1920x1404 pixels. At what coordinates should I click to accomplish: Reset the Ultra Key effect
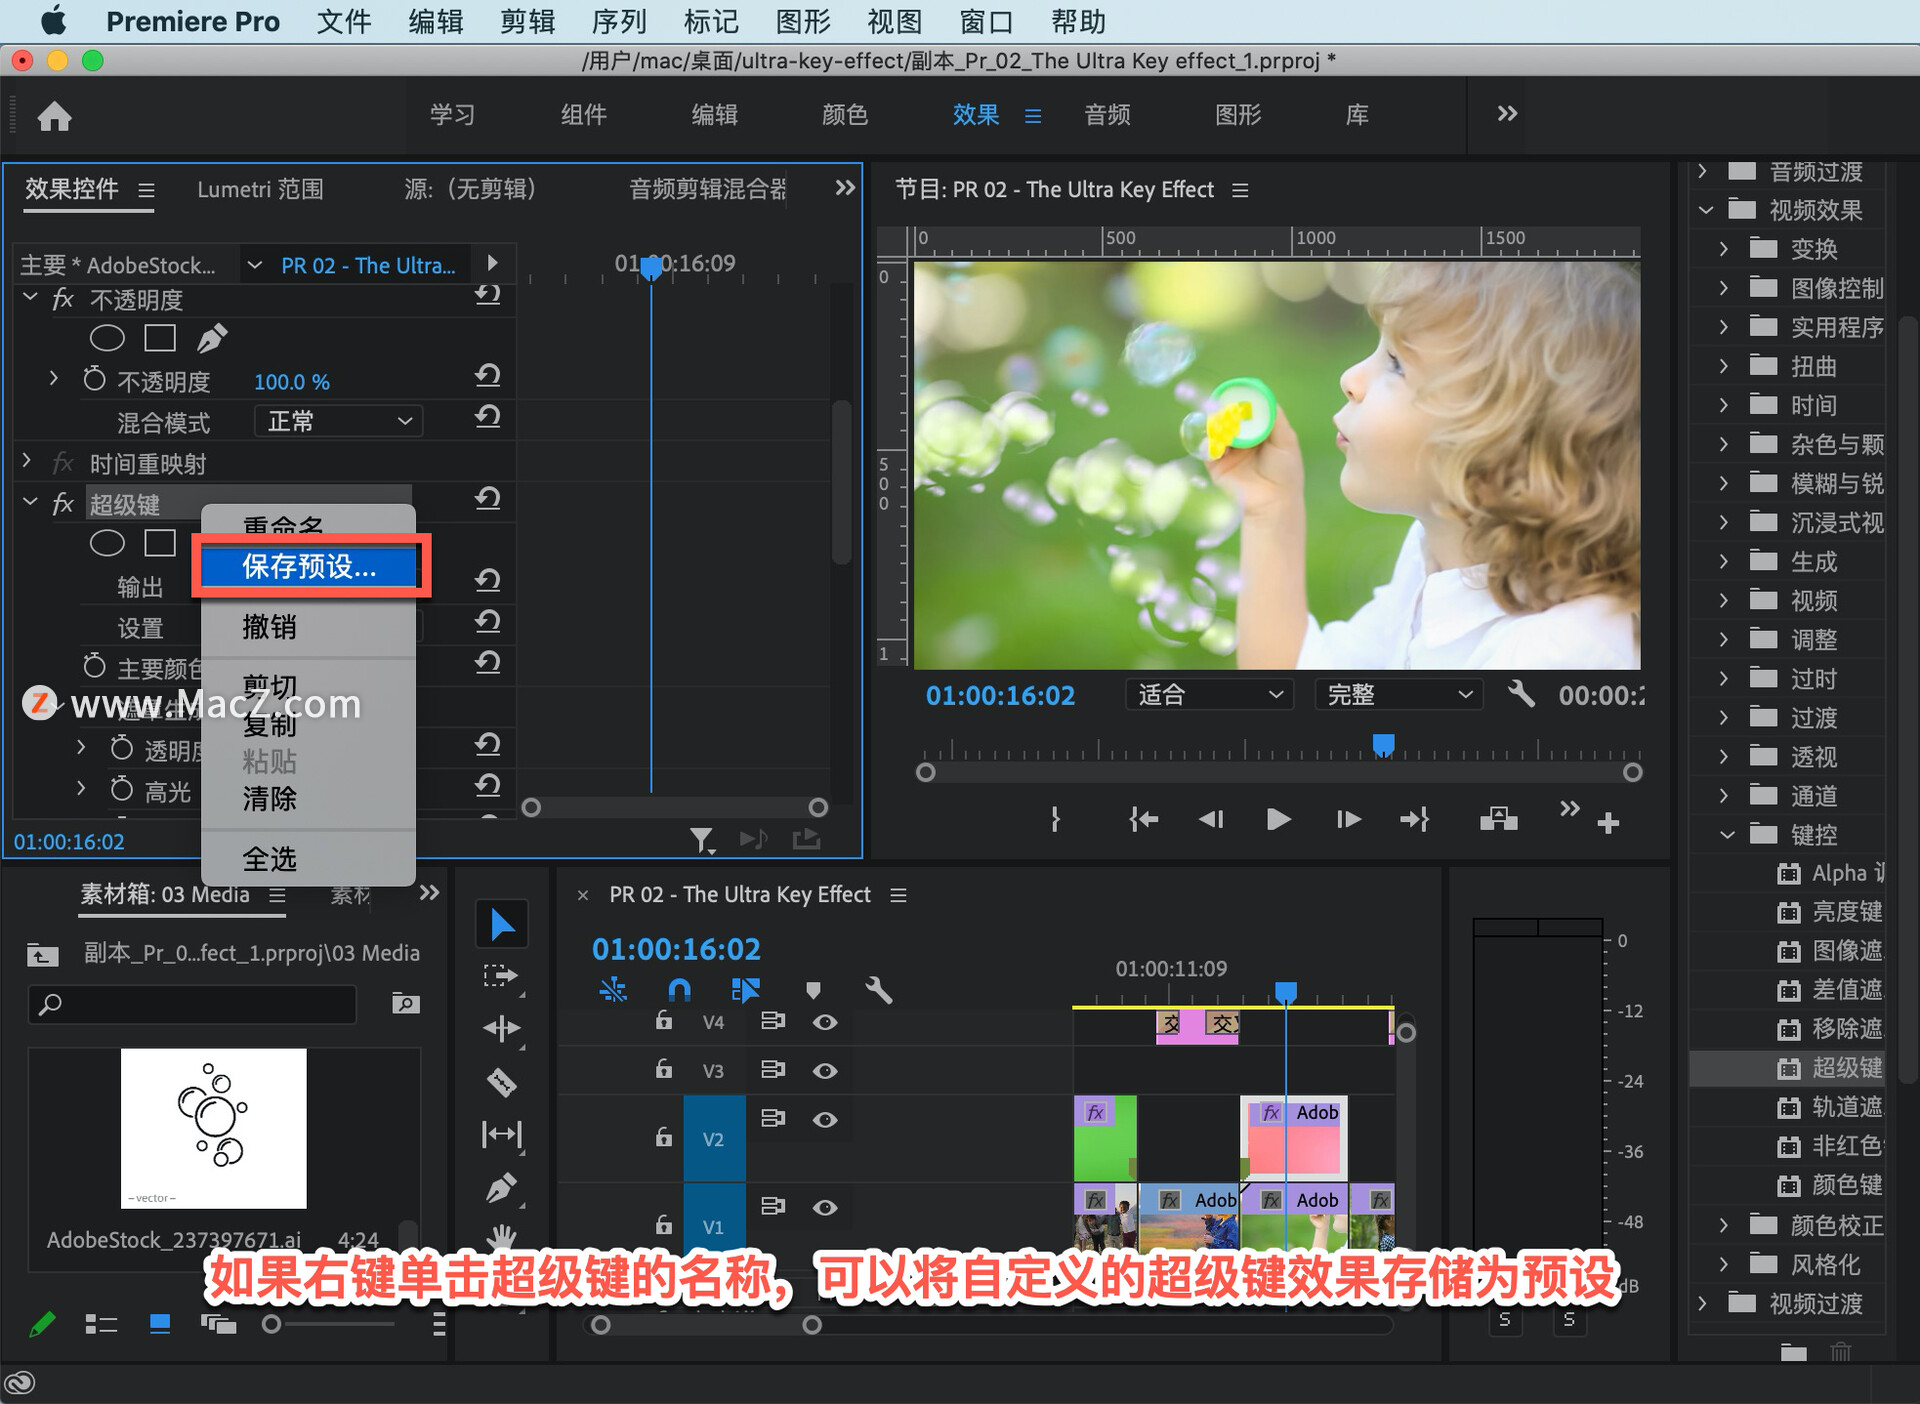tap(487, 498)
